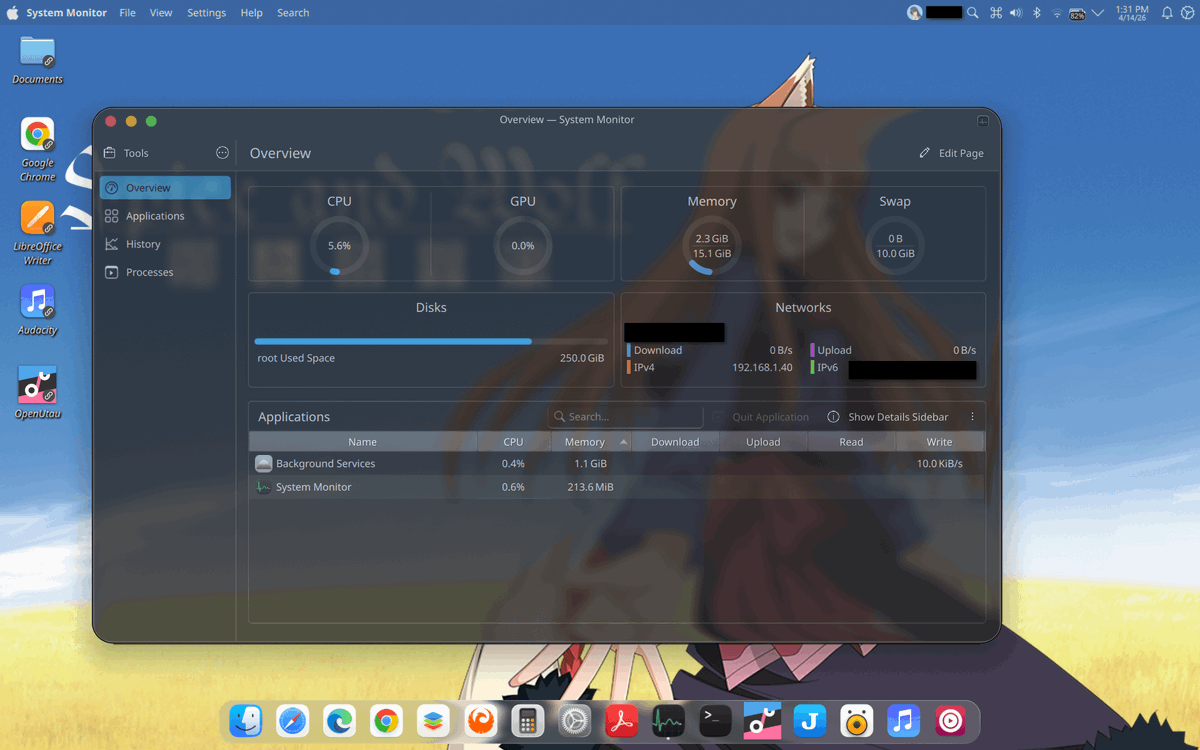1200x750 pixels.
Task: Open Adobe Acrobat red icon in dock
Action: coord(621,720)
